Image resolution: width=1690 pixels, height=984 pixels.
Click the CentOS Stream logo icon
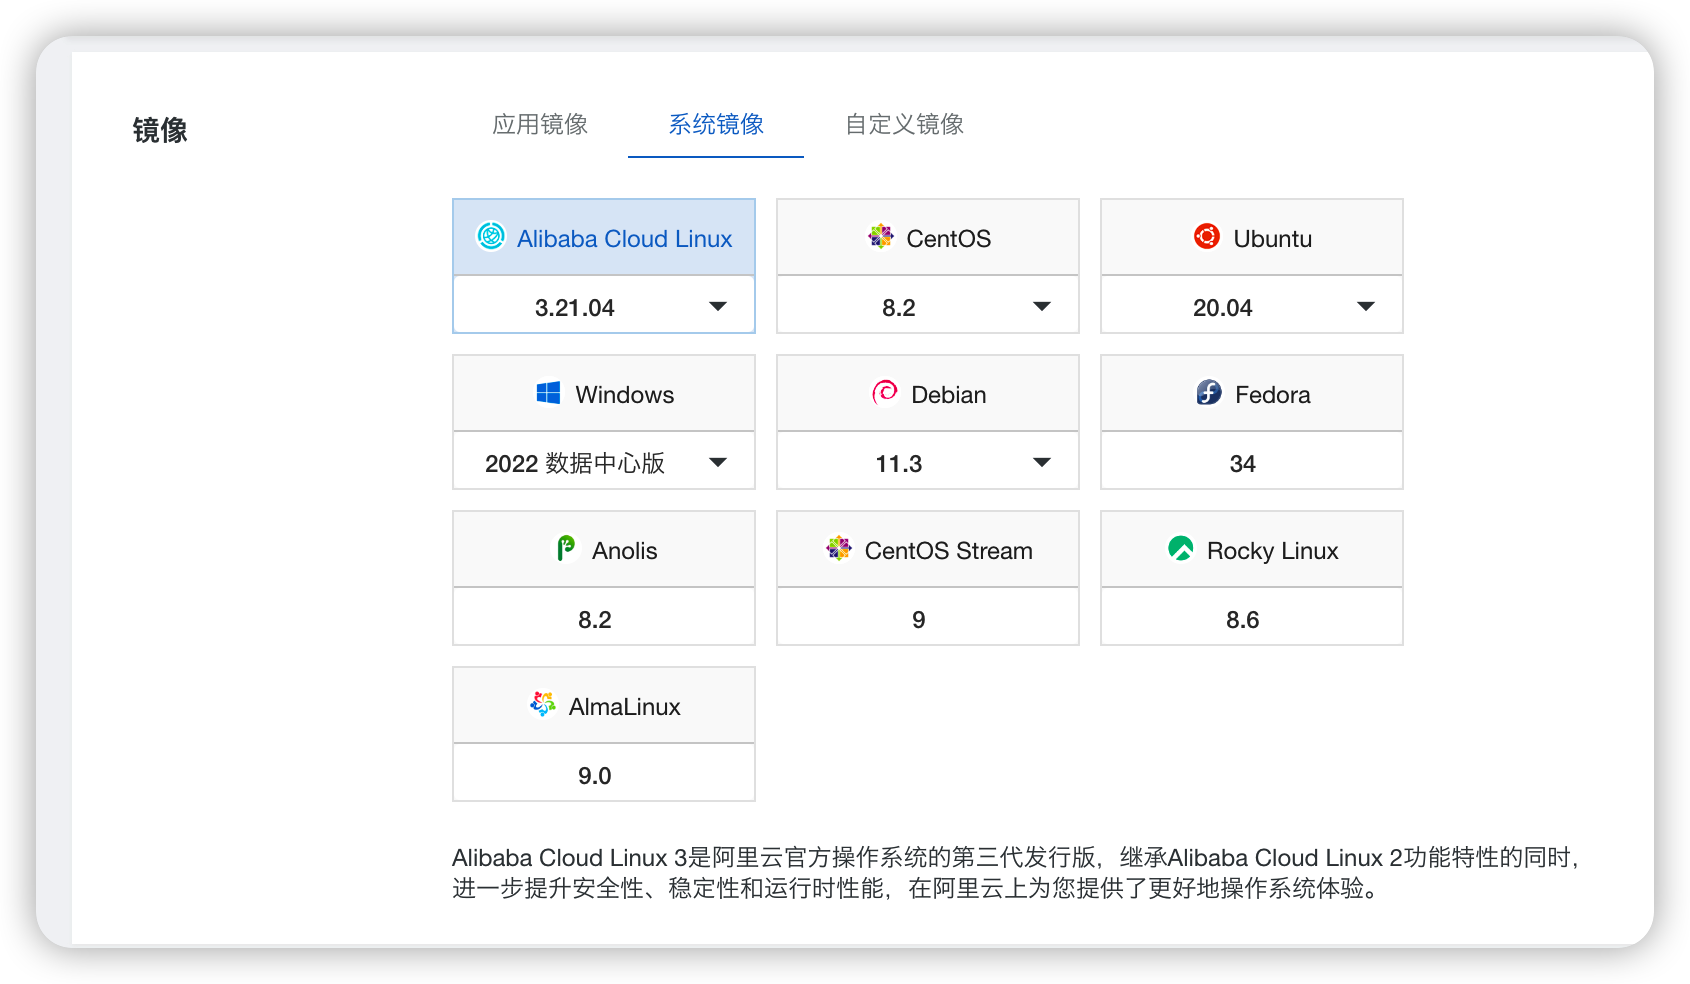[x=839, y=548]
